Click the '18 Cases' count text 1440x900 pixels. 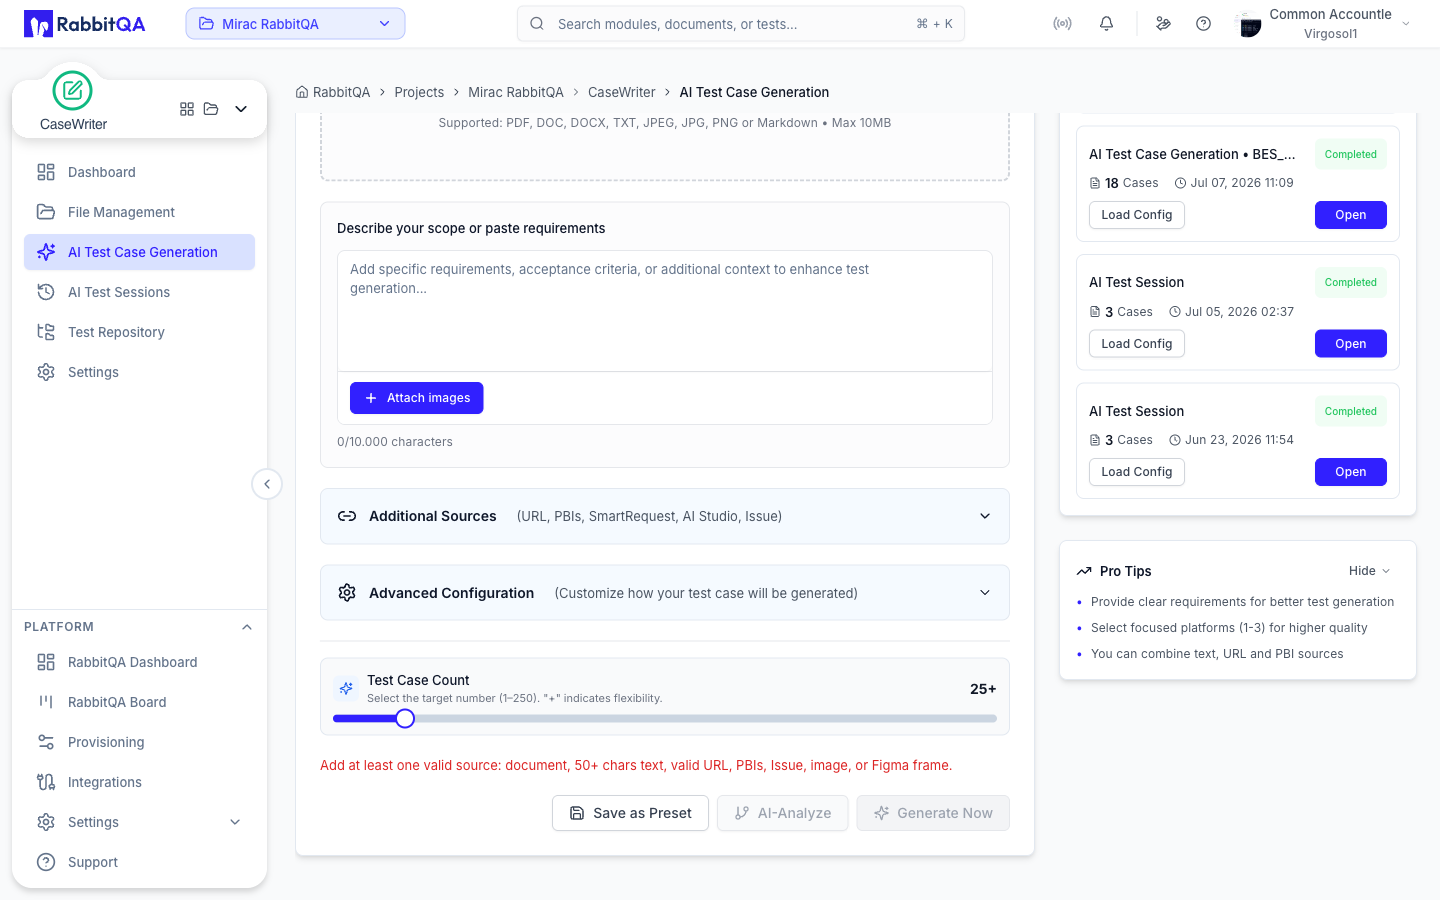click(x=1132, y=183)
